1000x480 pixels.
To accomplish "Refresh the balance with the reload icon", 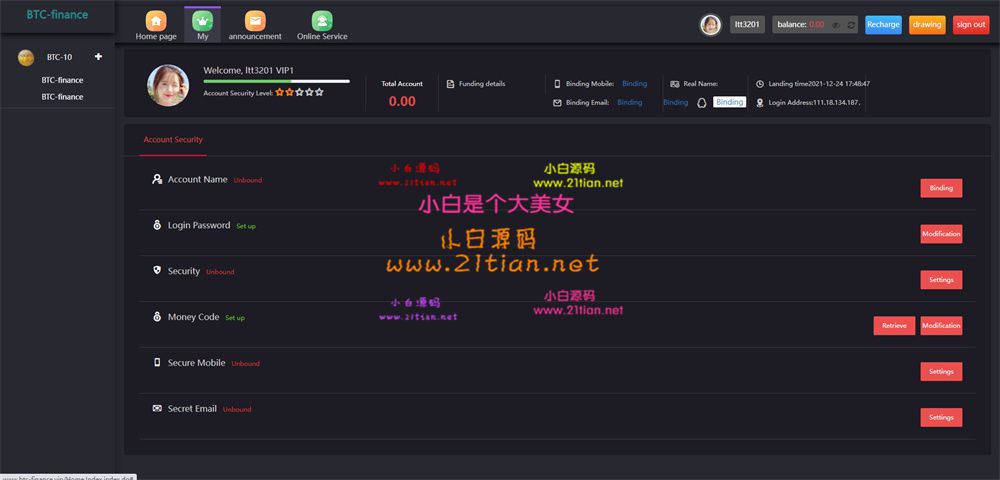I will coord(850,24).
